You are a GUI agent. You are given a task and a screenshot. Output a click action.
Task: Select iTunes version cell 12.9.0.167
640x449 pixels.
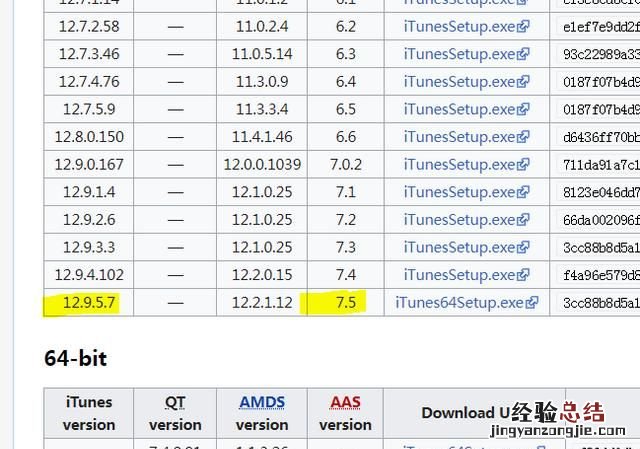89,164
